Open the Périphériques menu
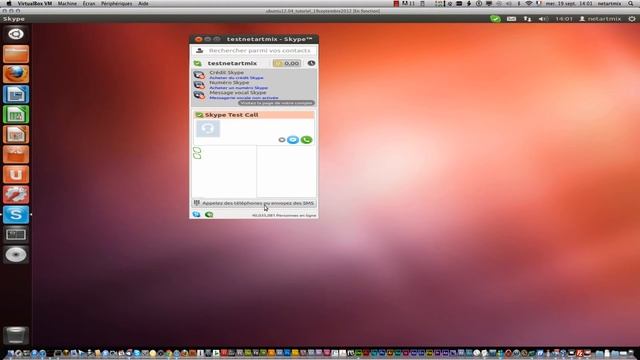 pos(117,3)
